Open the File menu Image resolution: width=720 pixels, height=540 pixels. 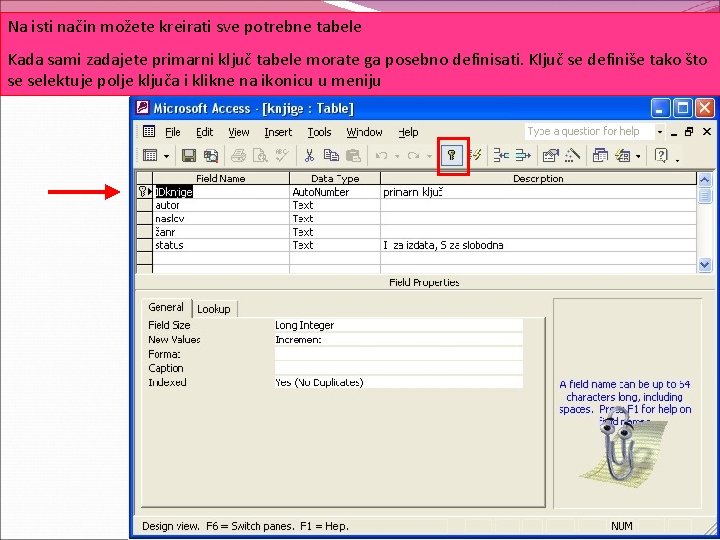coord(173,132)
